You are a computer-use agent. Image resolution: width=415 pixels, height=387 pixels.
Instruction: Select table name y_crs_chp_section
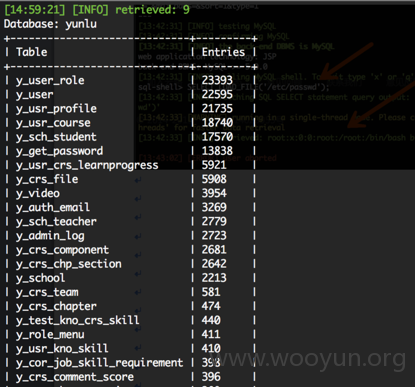click(x=69, y=264)
